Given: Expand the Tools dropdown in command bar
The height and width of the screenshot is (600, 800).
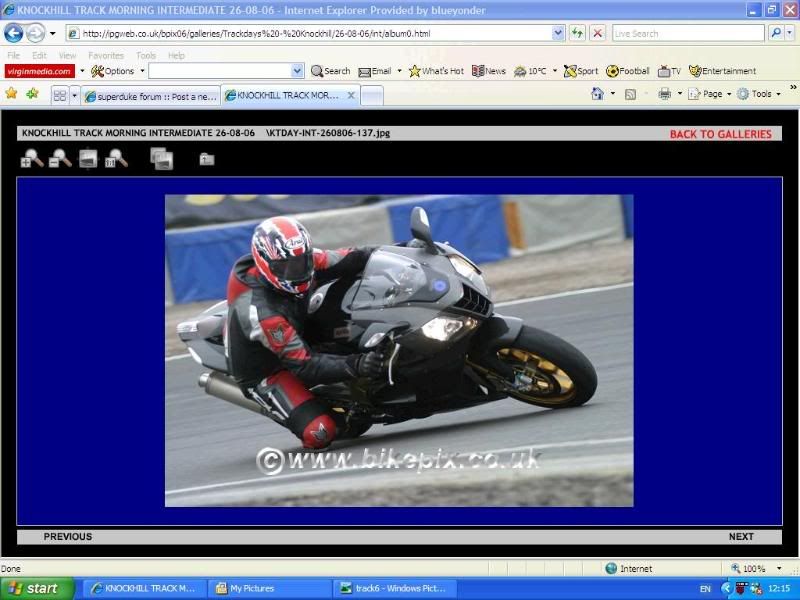Looking at the screenshot, I should (x=762, y=94).
